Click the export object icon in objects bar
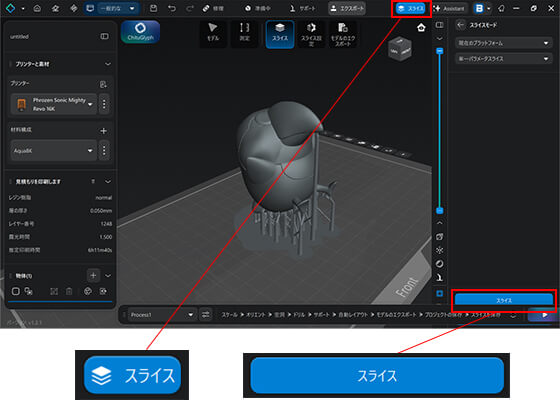Viewport: 560px width, 420px height. click(x=103, y=291)
